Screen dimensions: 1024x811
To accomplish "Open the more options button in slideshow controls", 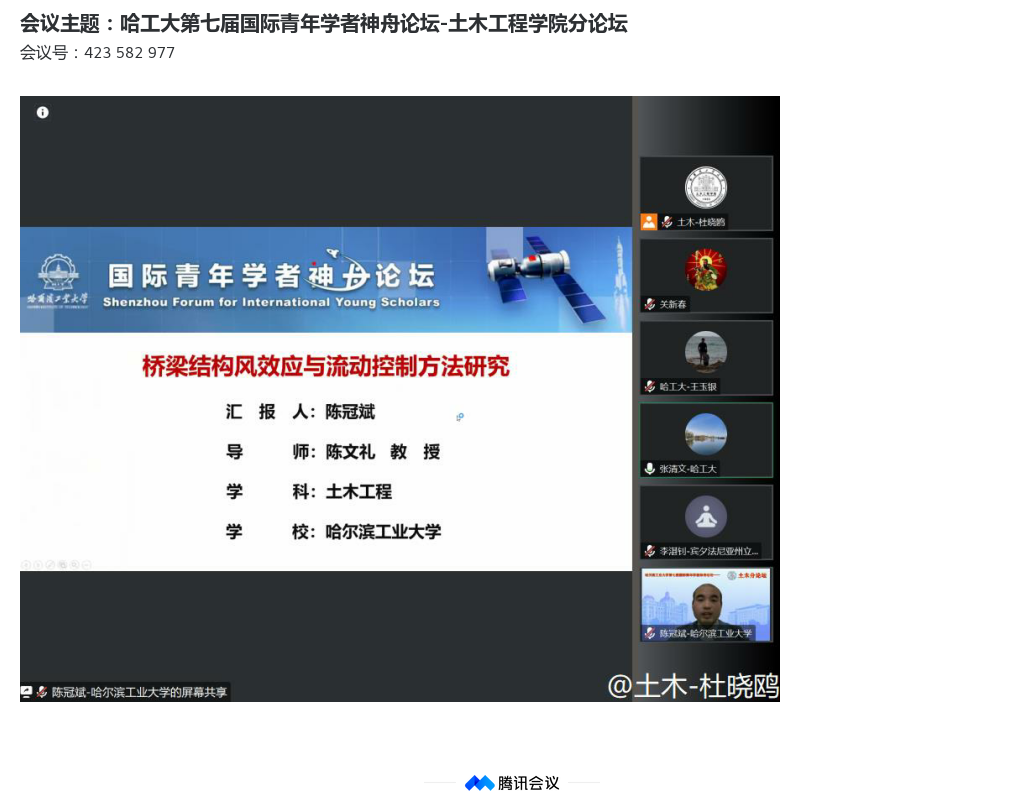I will point(87,565).
